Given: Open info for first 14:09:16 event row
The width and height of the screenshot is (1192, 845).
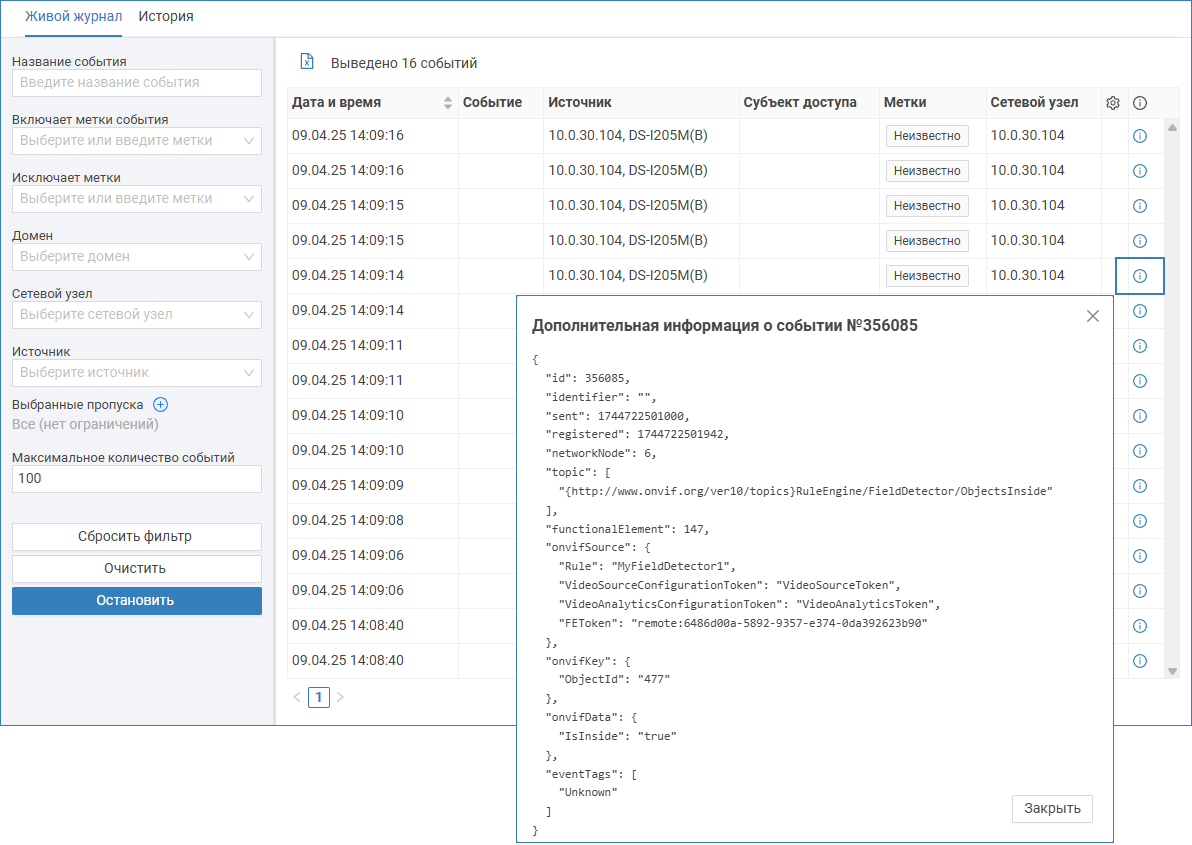Looking at the screenshot, I should tap(1139, 136).
